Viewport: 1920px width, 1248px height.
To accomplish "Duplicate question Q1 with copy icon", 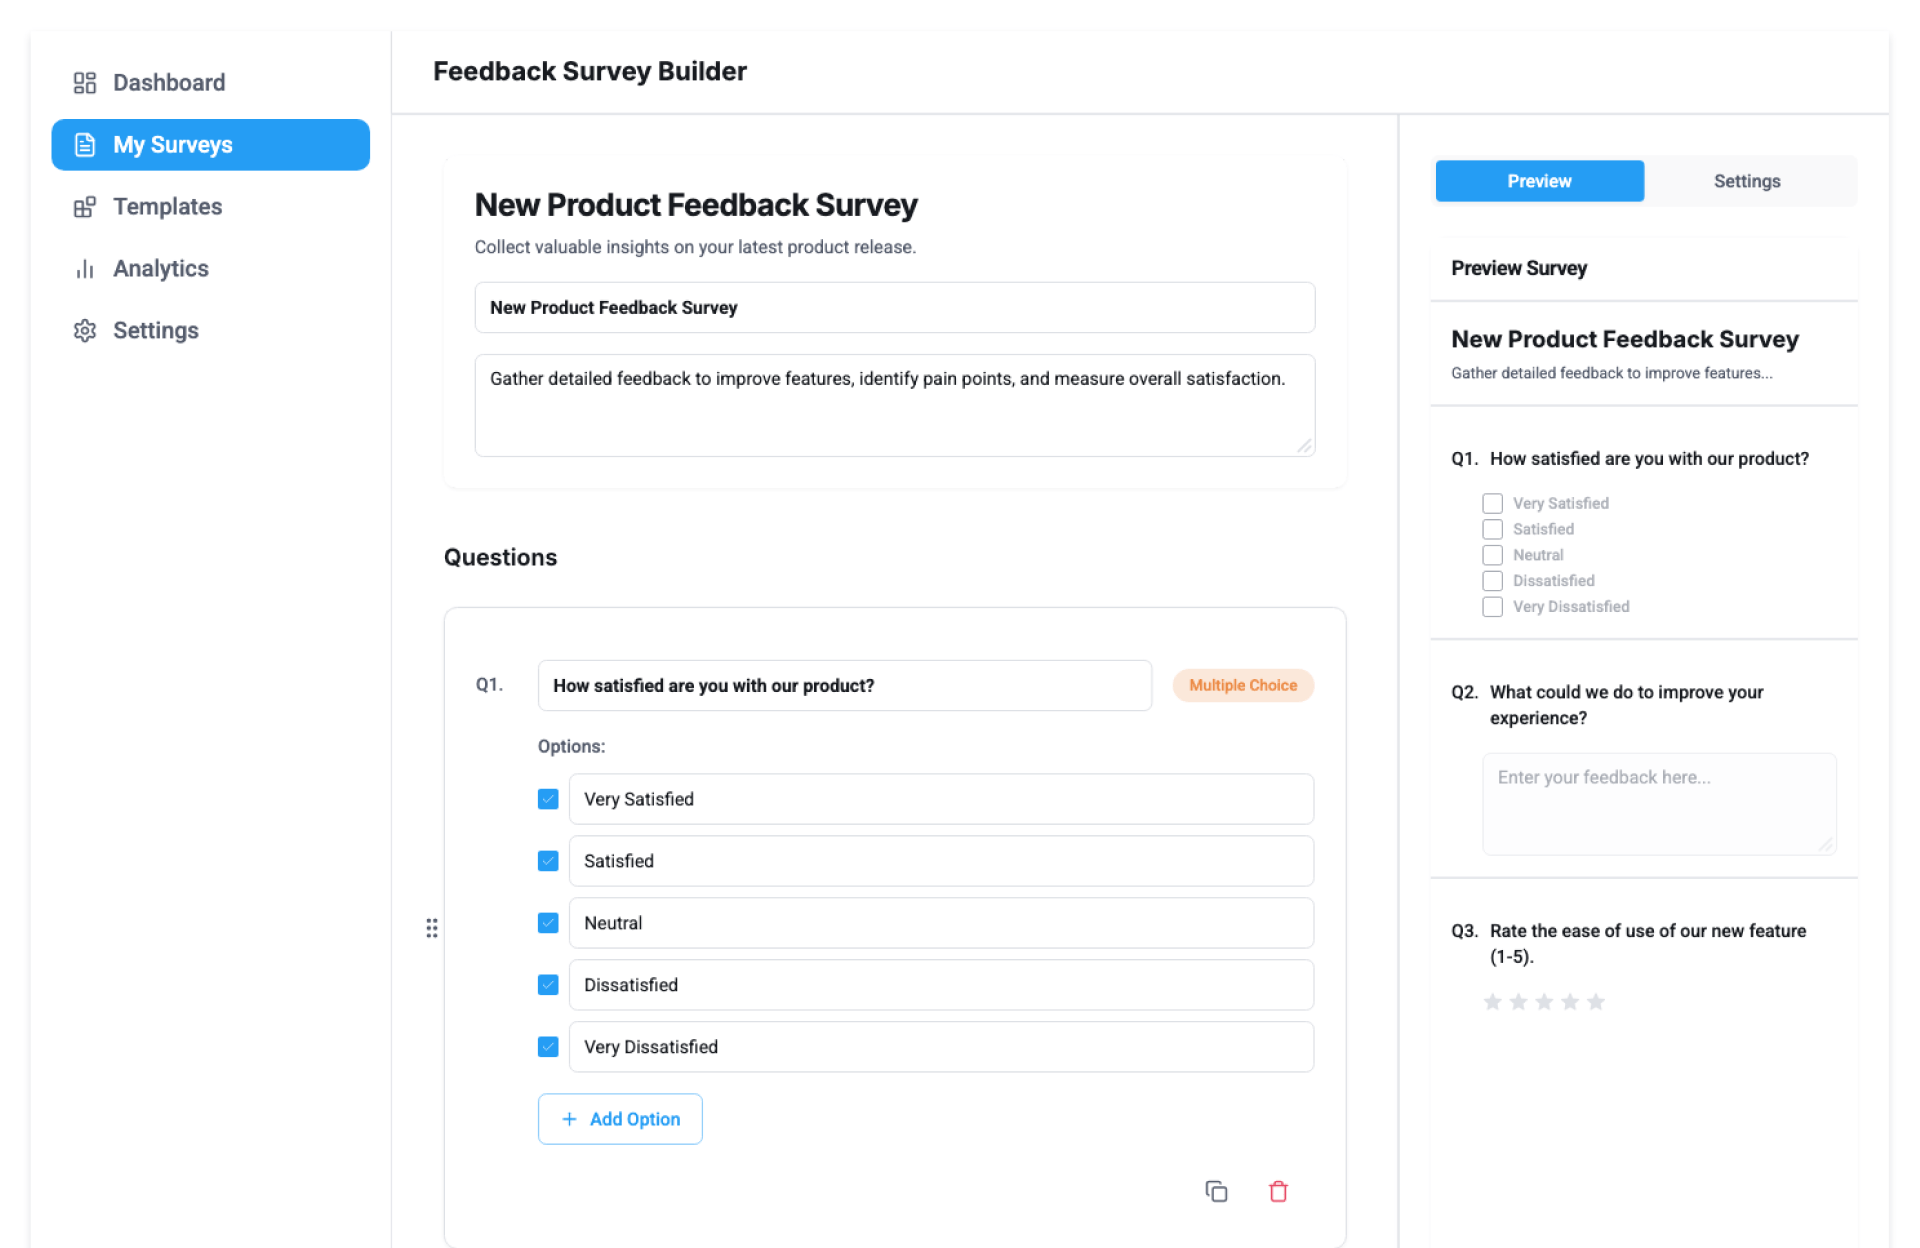I will click(x=1216, y=1191).
